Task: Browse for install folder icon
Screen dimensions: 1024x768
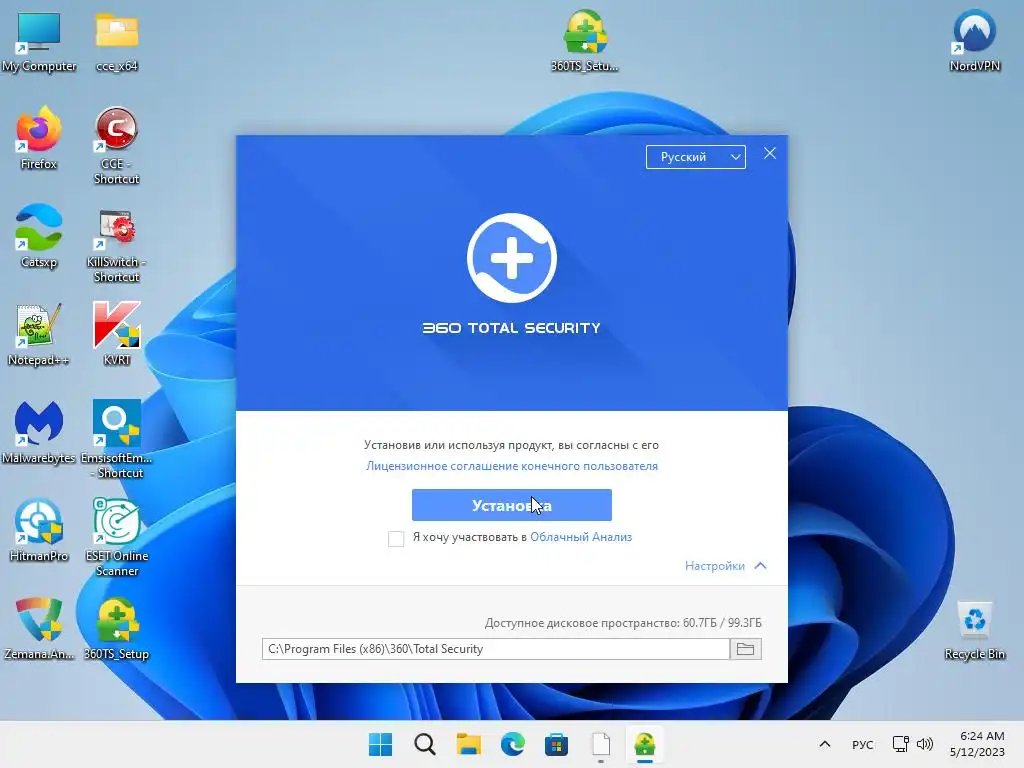Action: coord(745,649)
